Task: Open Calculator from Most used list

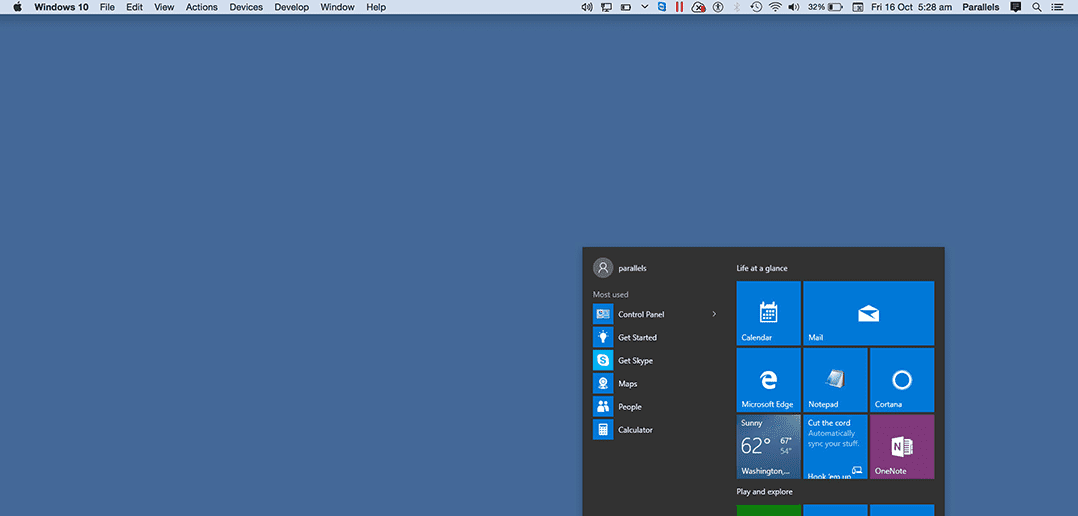Action: pos(655,429)
